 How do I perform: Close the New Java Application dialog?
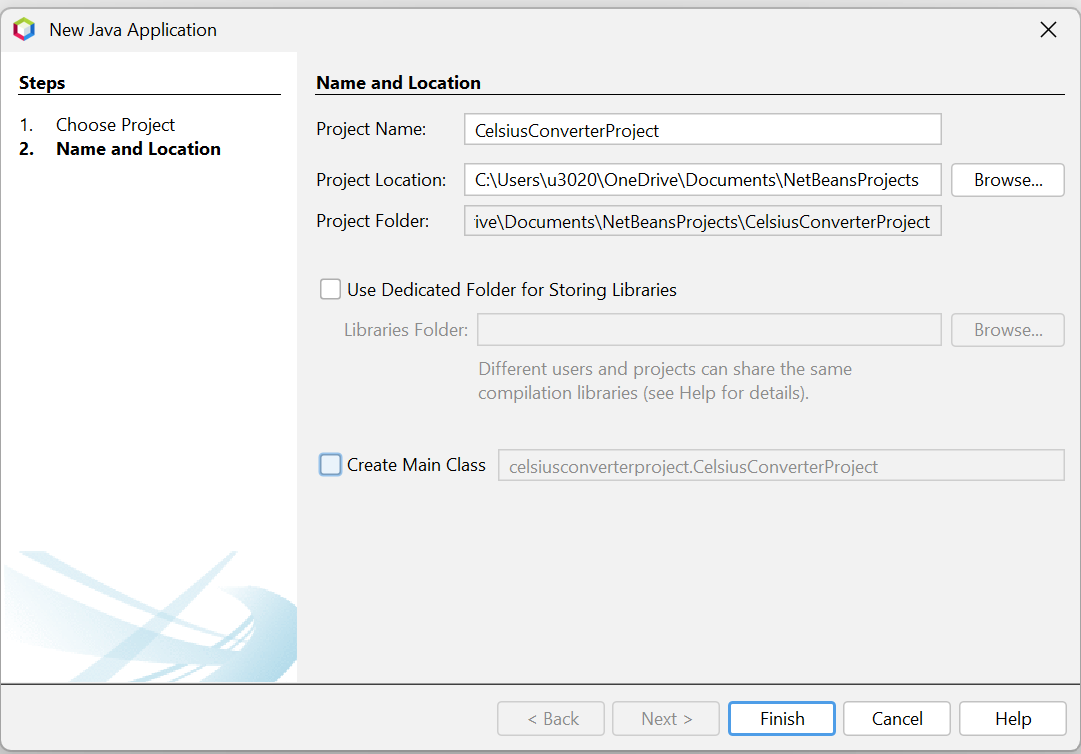1048,30
